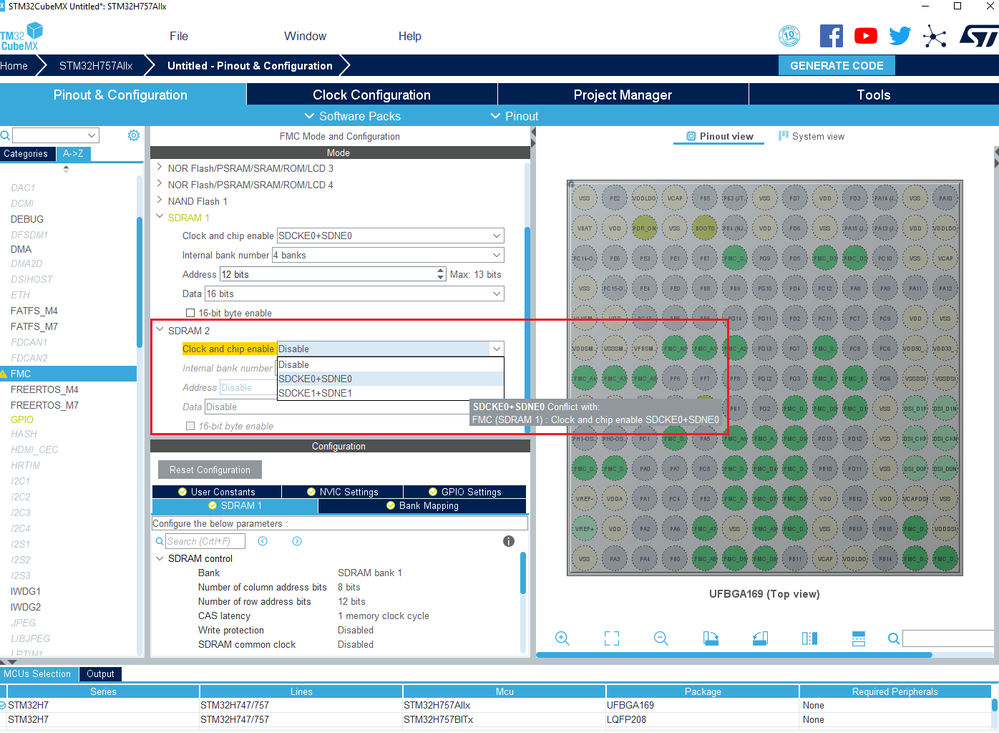This screenshot has width=999, height=733.
Task: Switch to the Clock Configuration tab
Action: (371, 94)
